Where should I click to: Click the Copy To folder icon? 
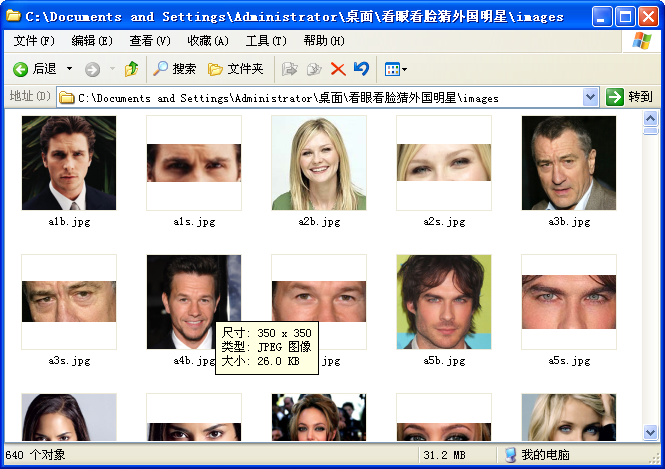(314, 69)
